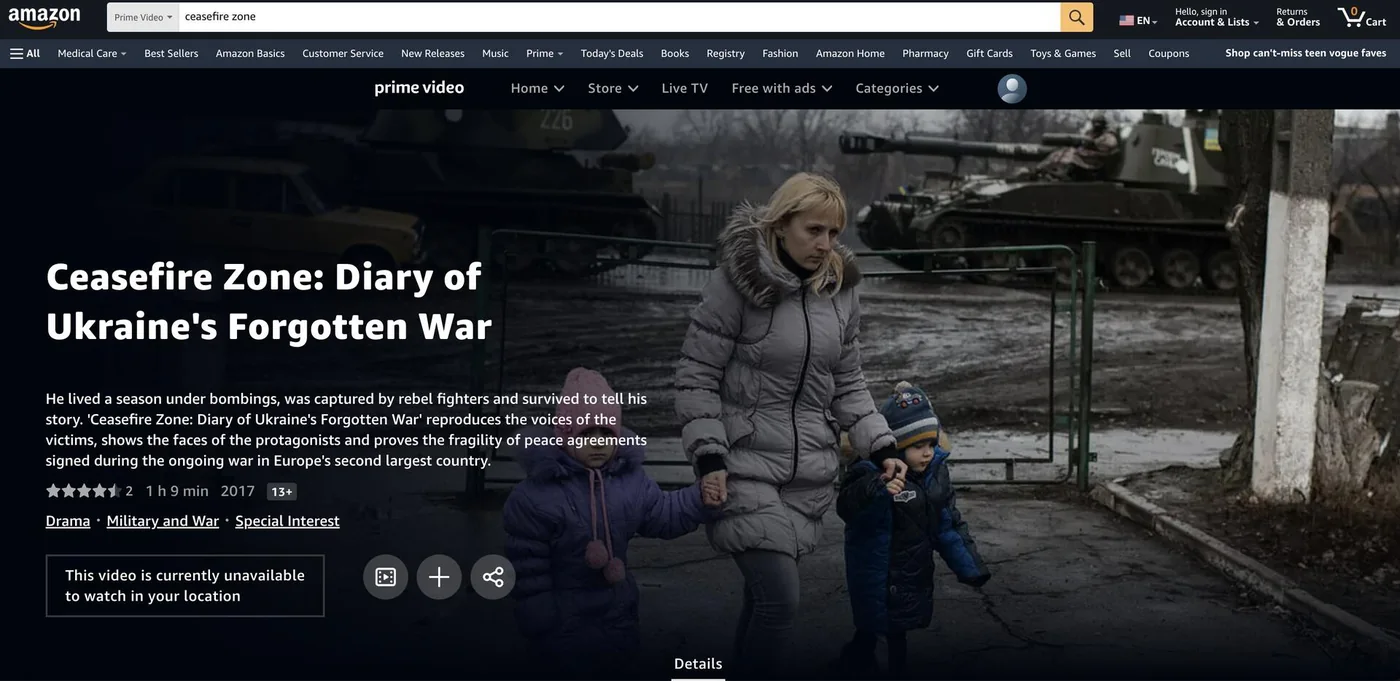This screenshot has width=1400, height=681.
Task: Open the EN language flag selector
Action: (x=1138, y=20)
